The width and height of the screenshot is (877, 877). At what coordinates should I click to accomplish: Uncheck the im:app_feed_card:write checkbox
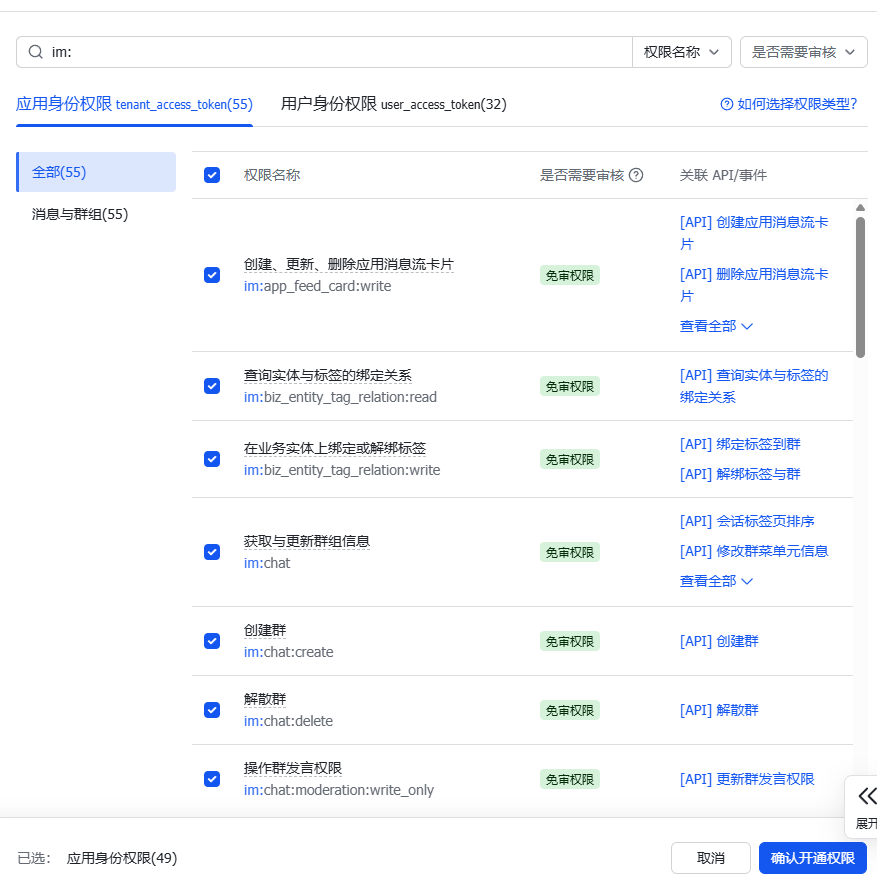(212, 275)
